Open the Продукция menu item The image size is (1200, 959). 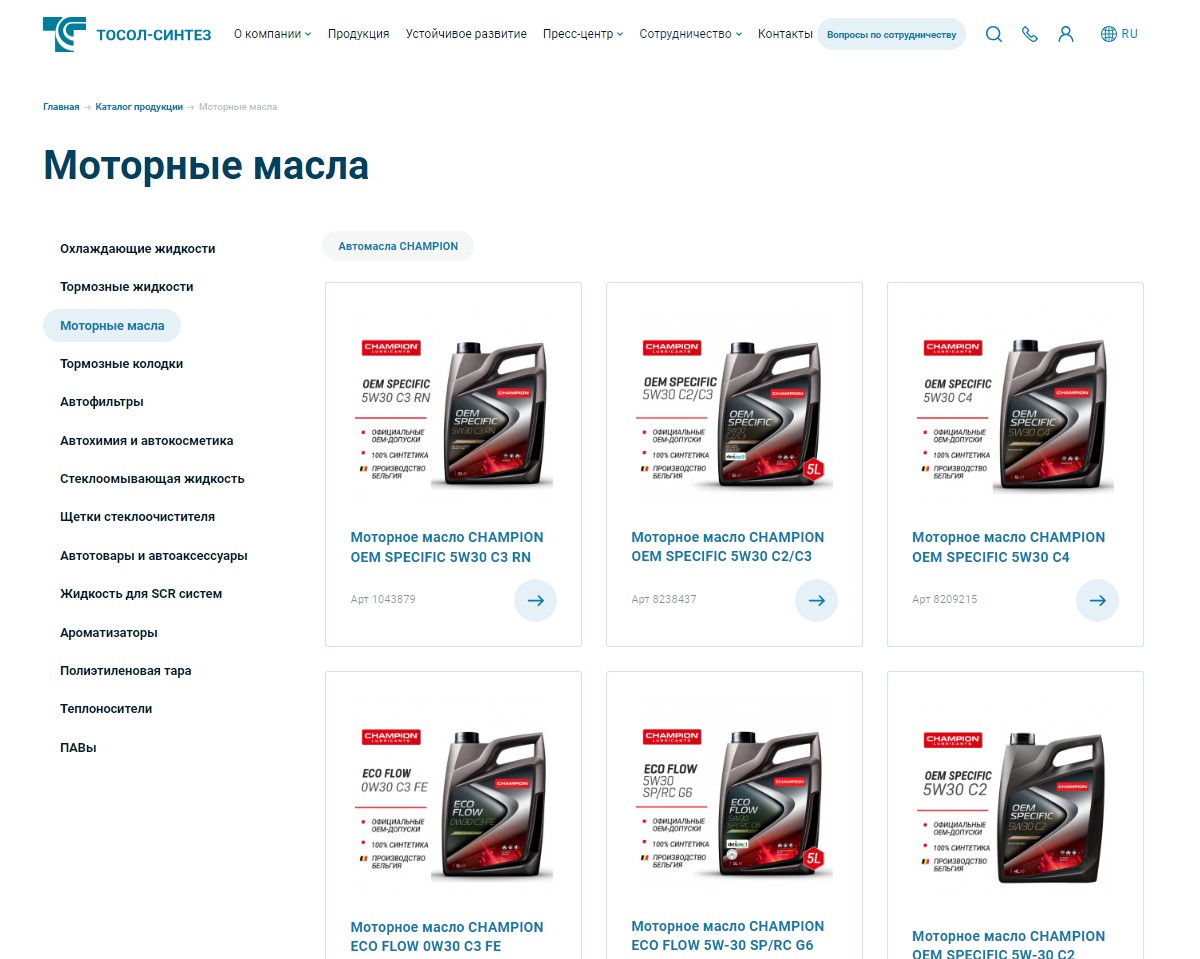coord(358,34)
